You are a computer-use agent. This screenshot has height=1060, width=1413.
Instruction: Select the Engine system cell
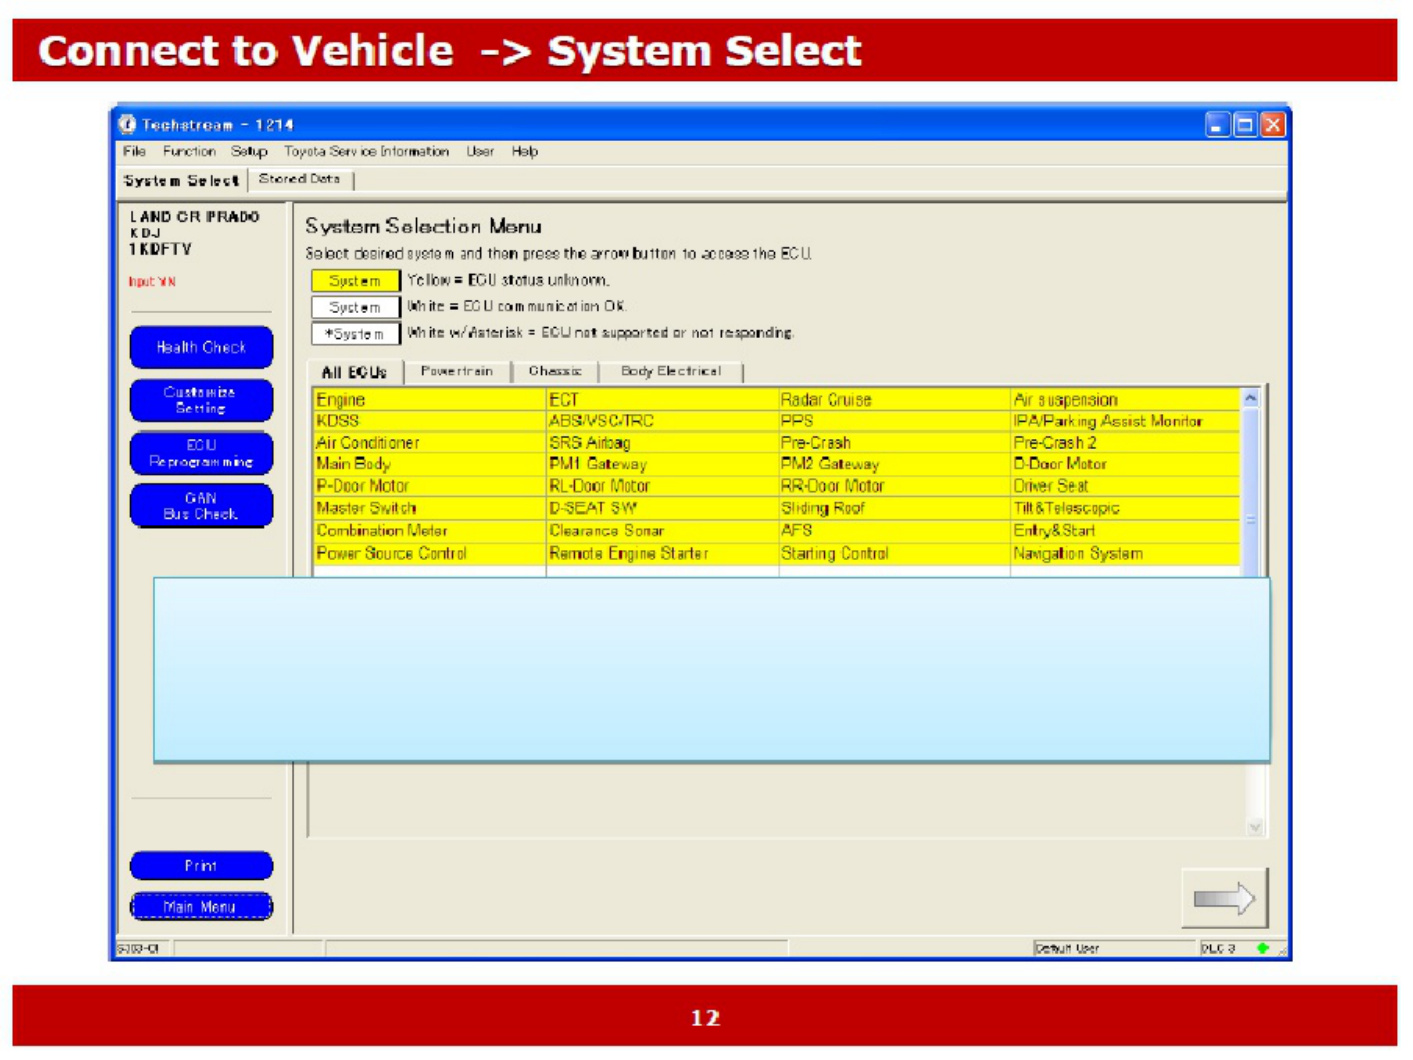pos(429,400)
